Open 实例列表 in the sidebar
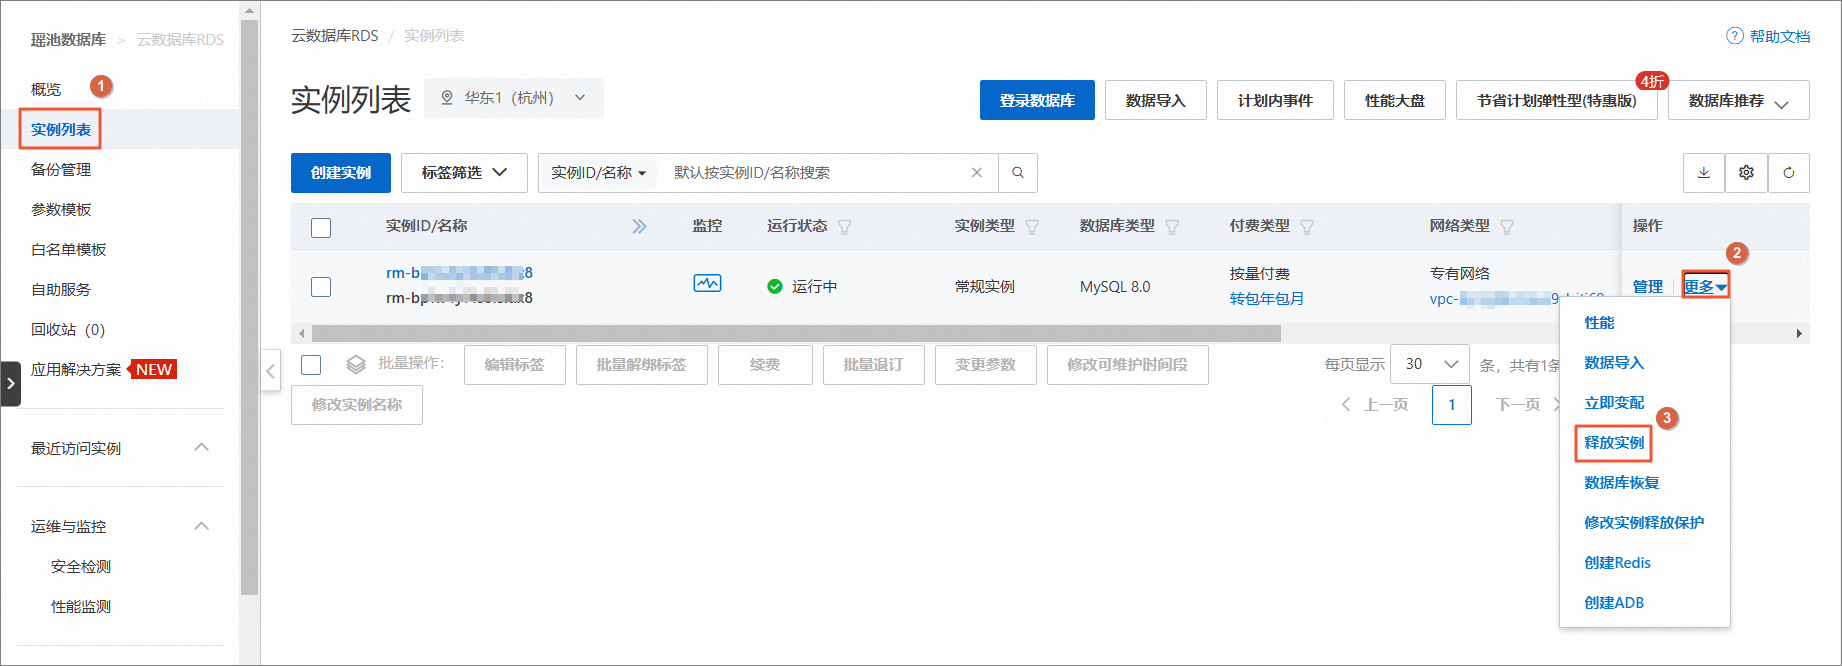1842x666 pixels. pyautogui.click(x=61, y=129)
